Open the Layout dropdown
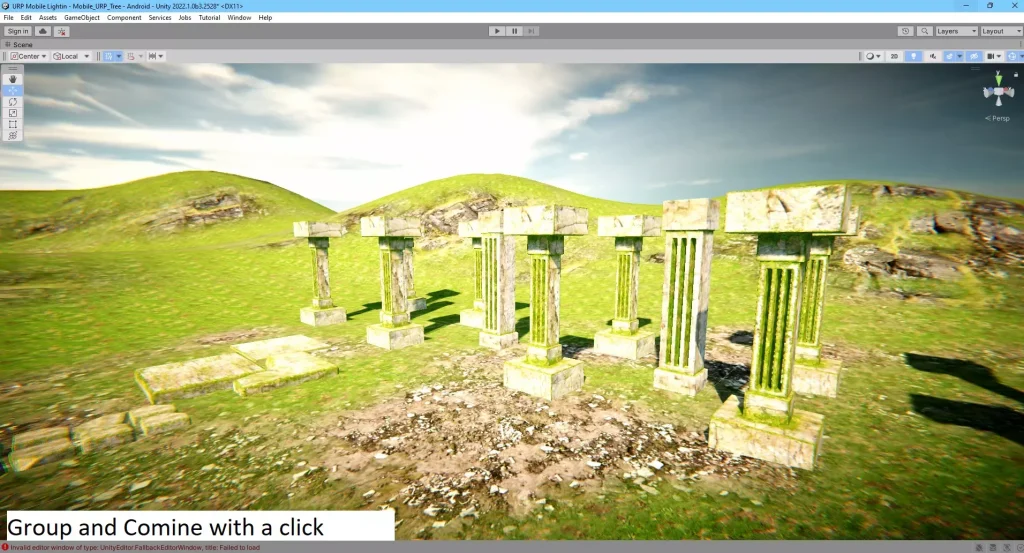This screenshot has height=553, width=1024. click(1001, 31)
